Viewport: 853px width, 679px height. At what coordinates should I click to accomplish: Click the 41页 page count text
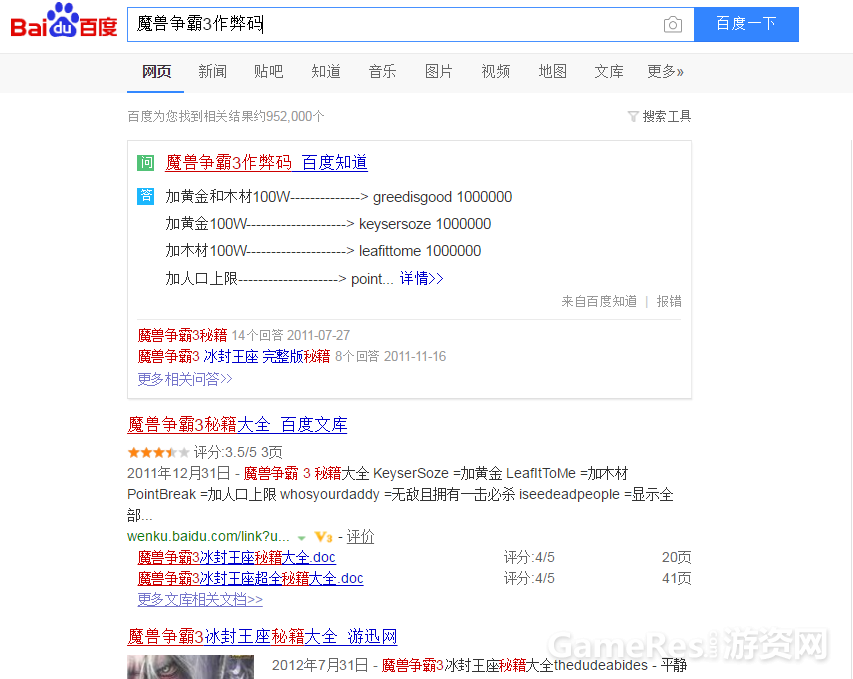[x=676, y=578]
